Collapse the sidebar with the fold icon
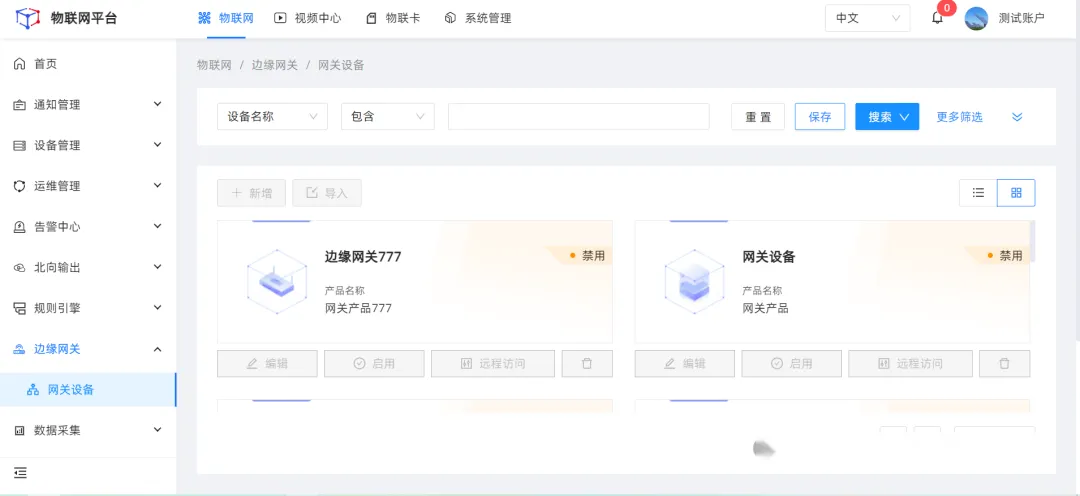Viewport: 1080px width, 496px height. (20, 473)
